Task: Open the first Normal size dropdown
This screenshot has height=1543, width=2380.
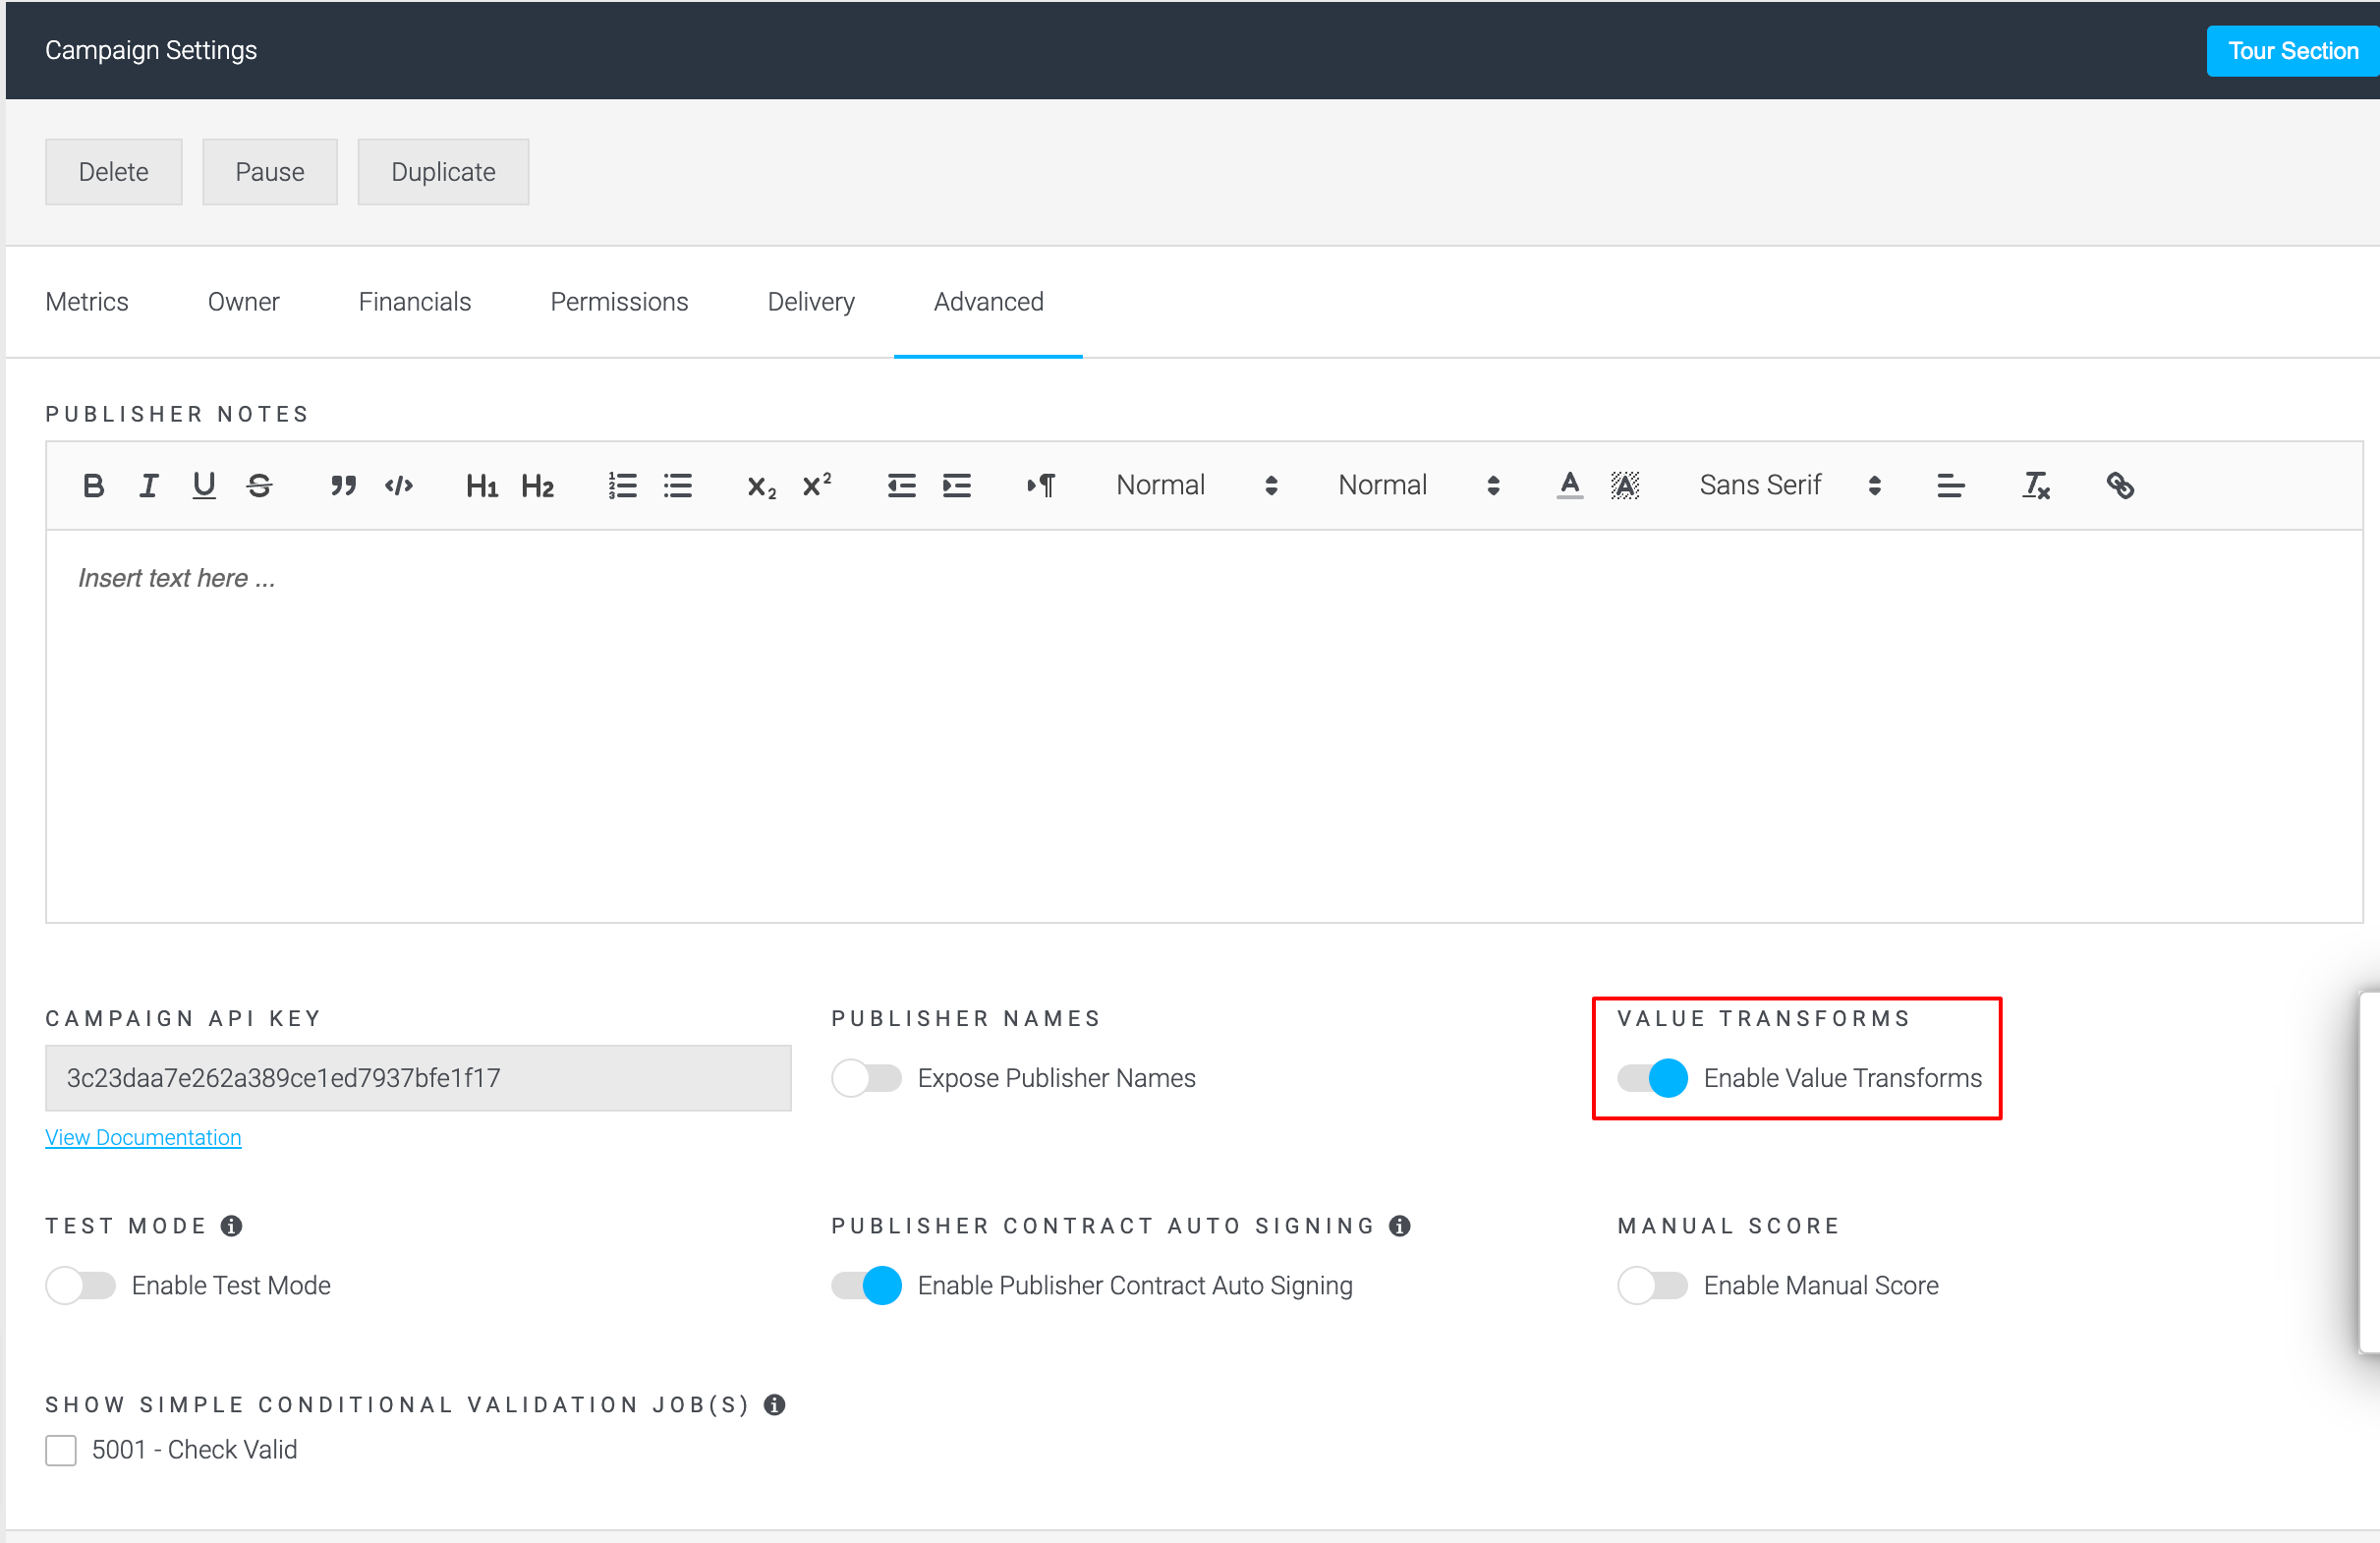Action: pyautogui.click(x=1196, y=486)
